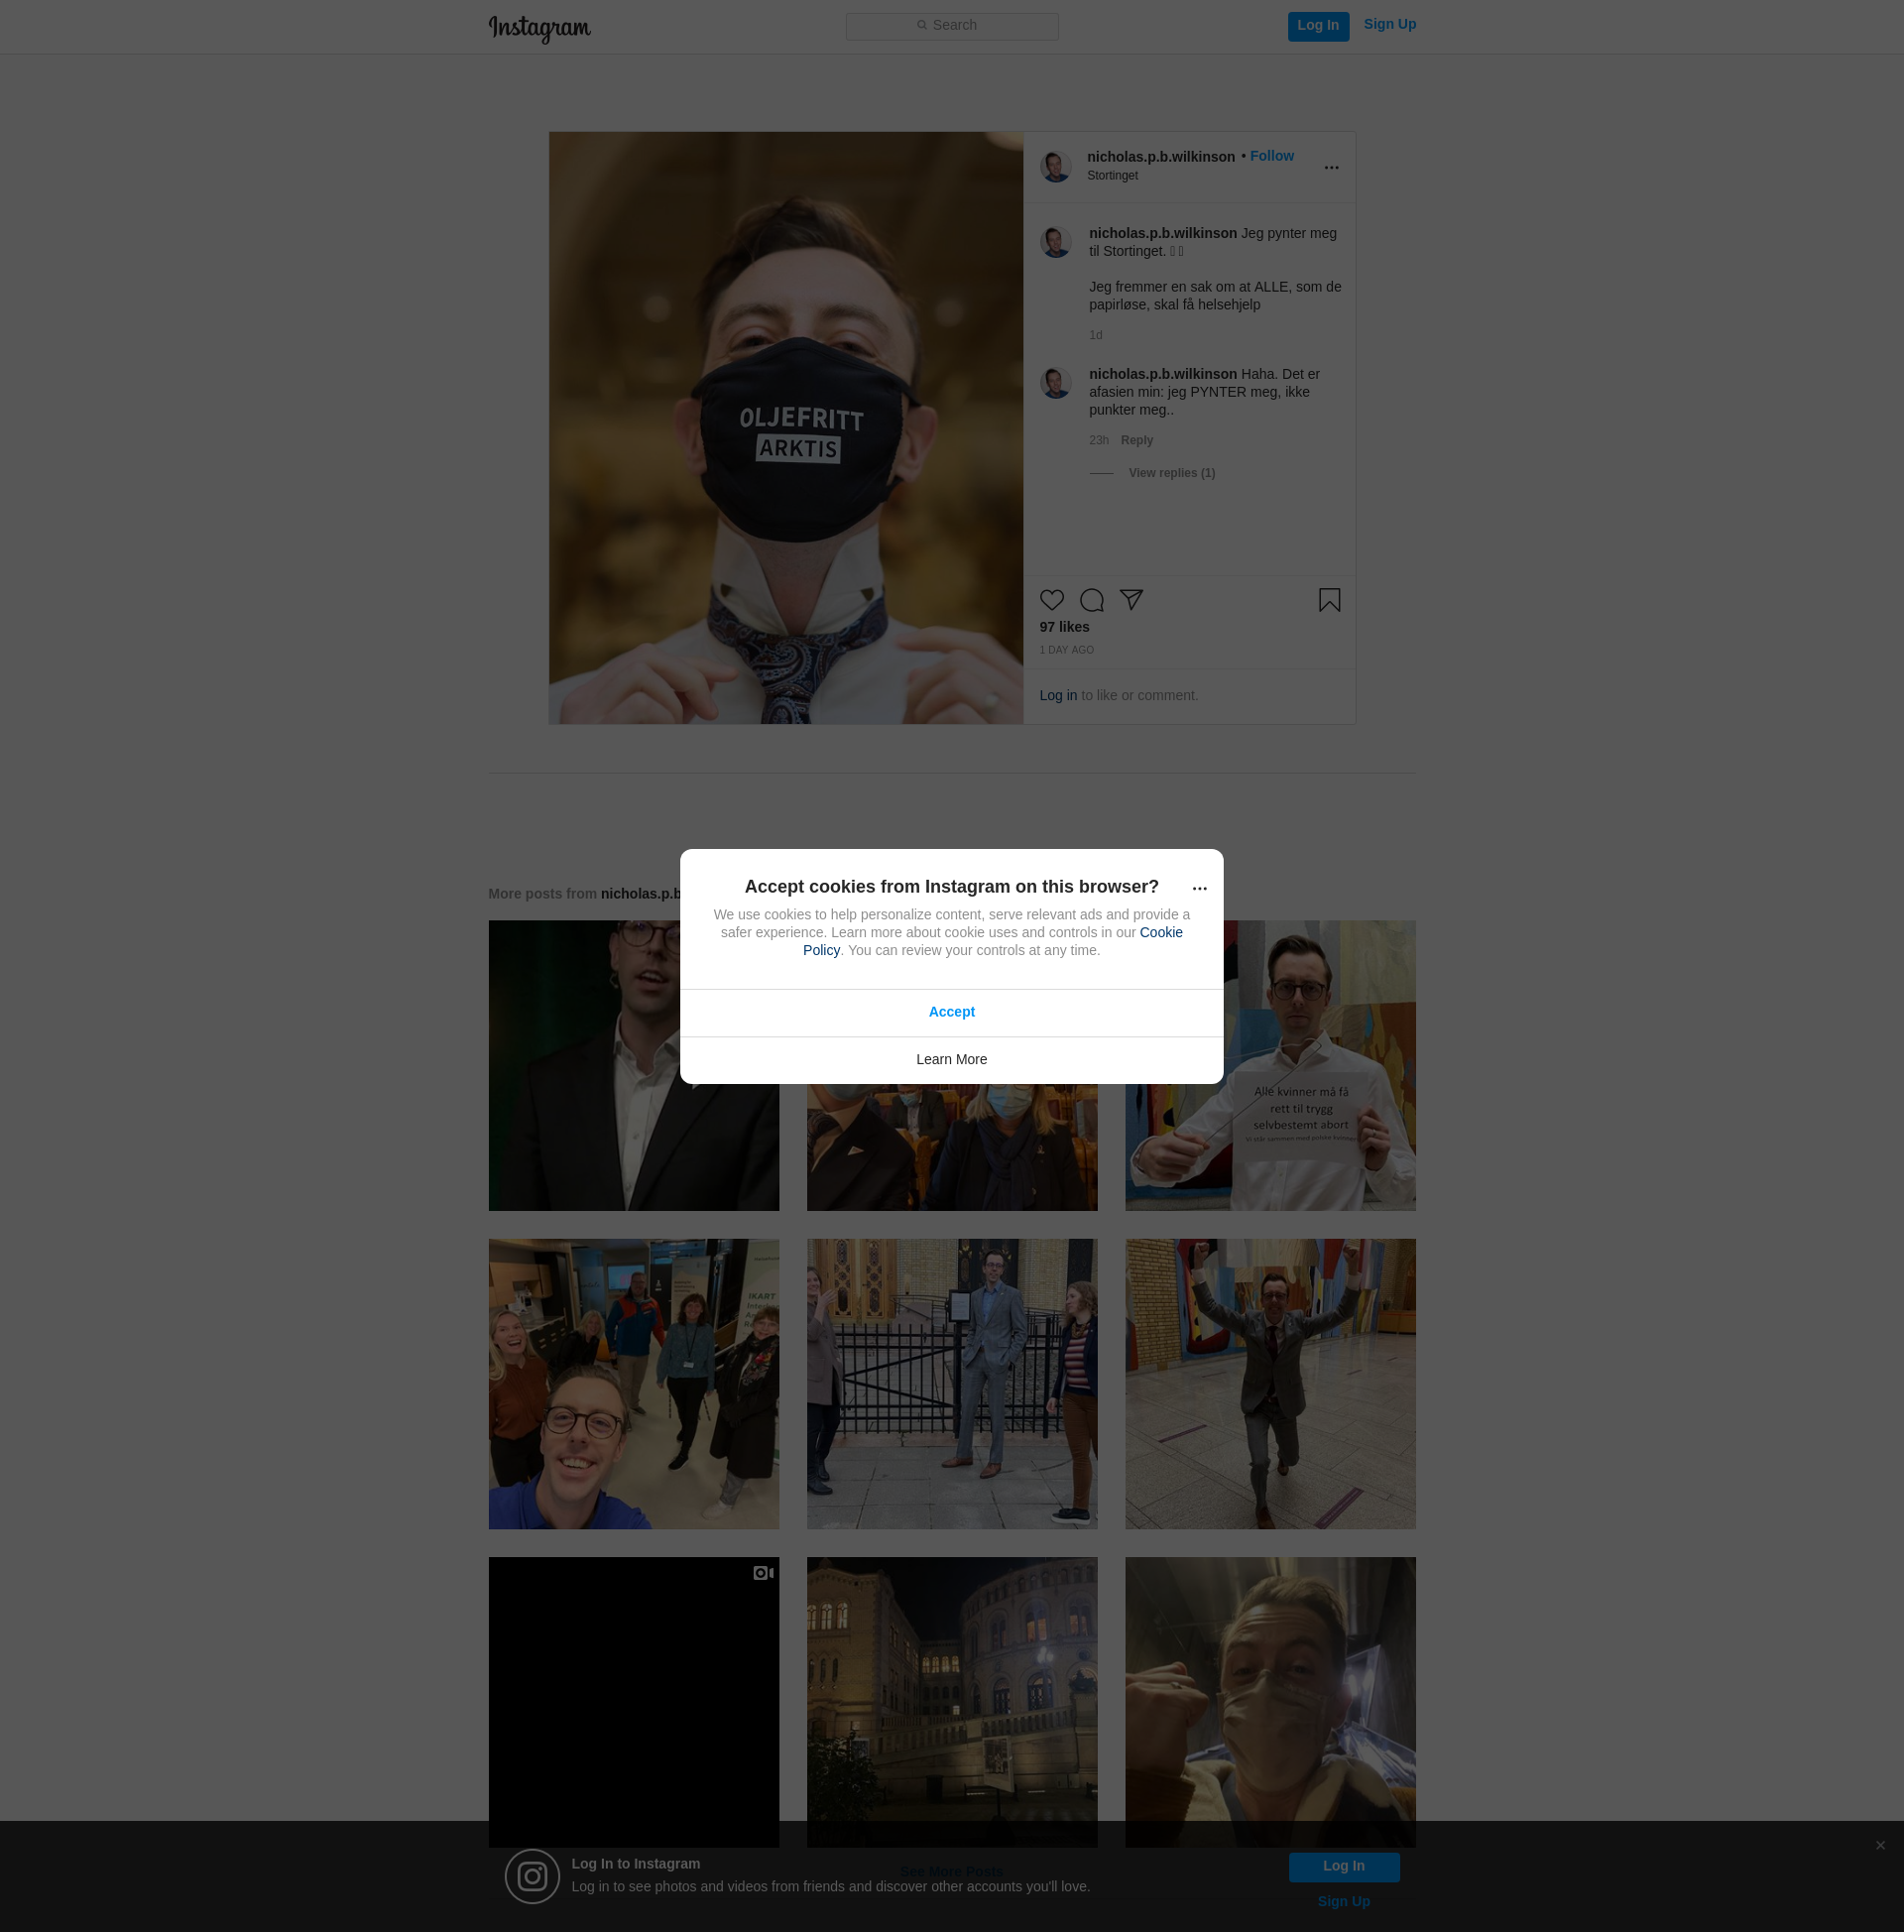Open the group selfie thumbnail
This screenshot has height=1932, width=1904.
(x=633, y=1384)
